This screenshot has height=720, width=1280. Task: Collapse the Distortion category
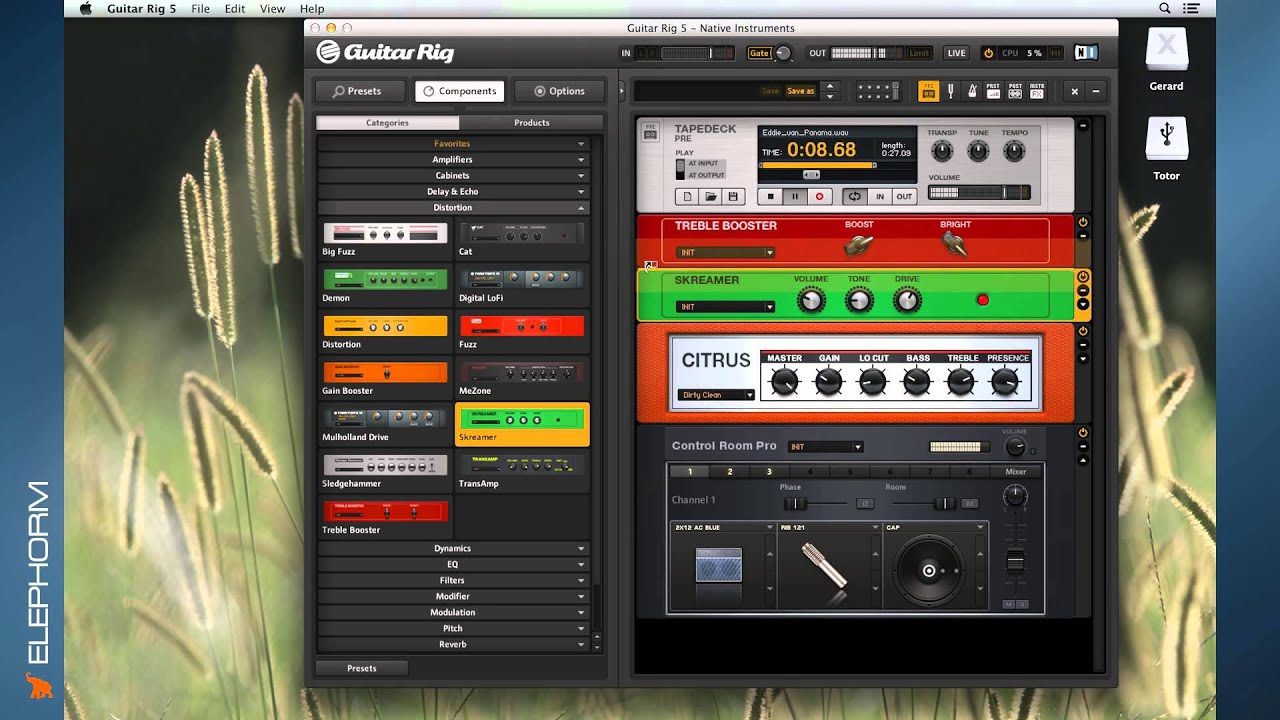click(x=453, y=208)
